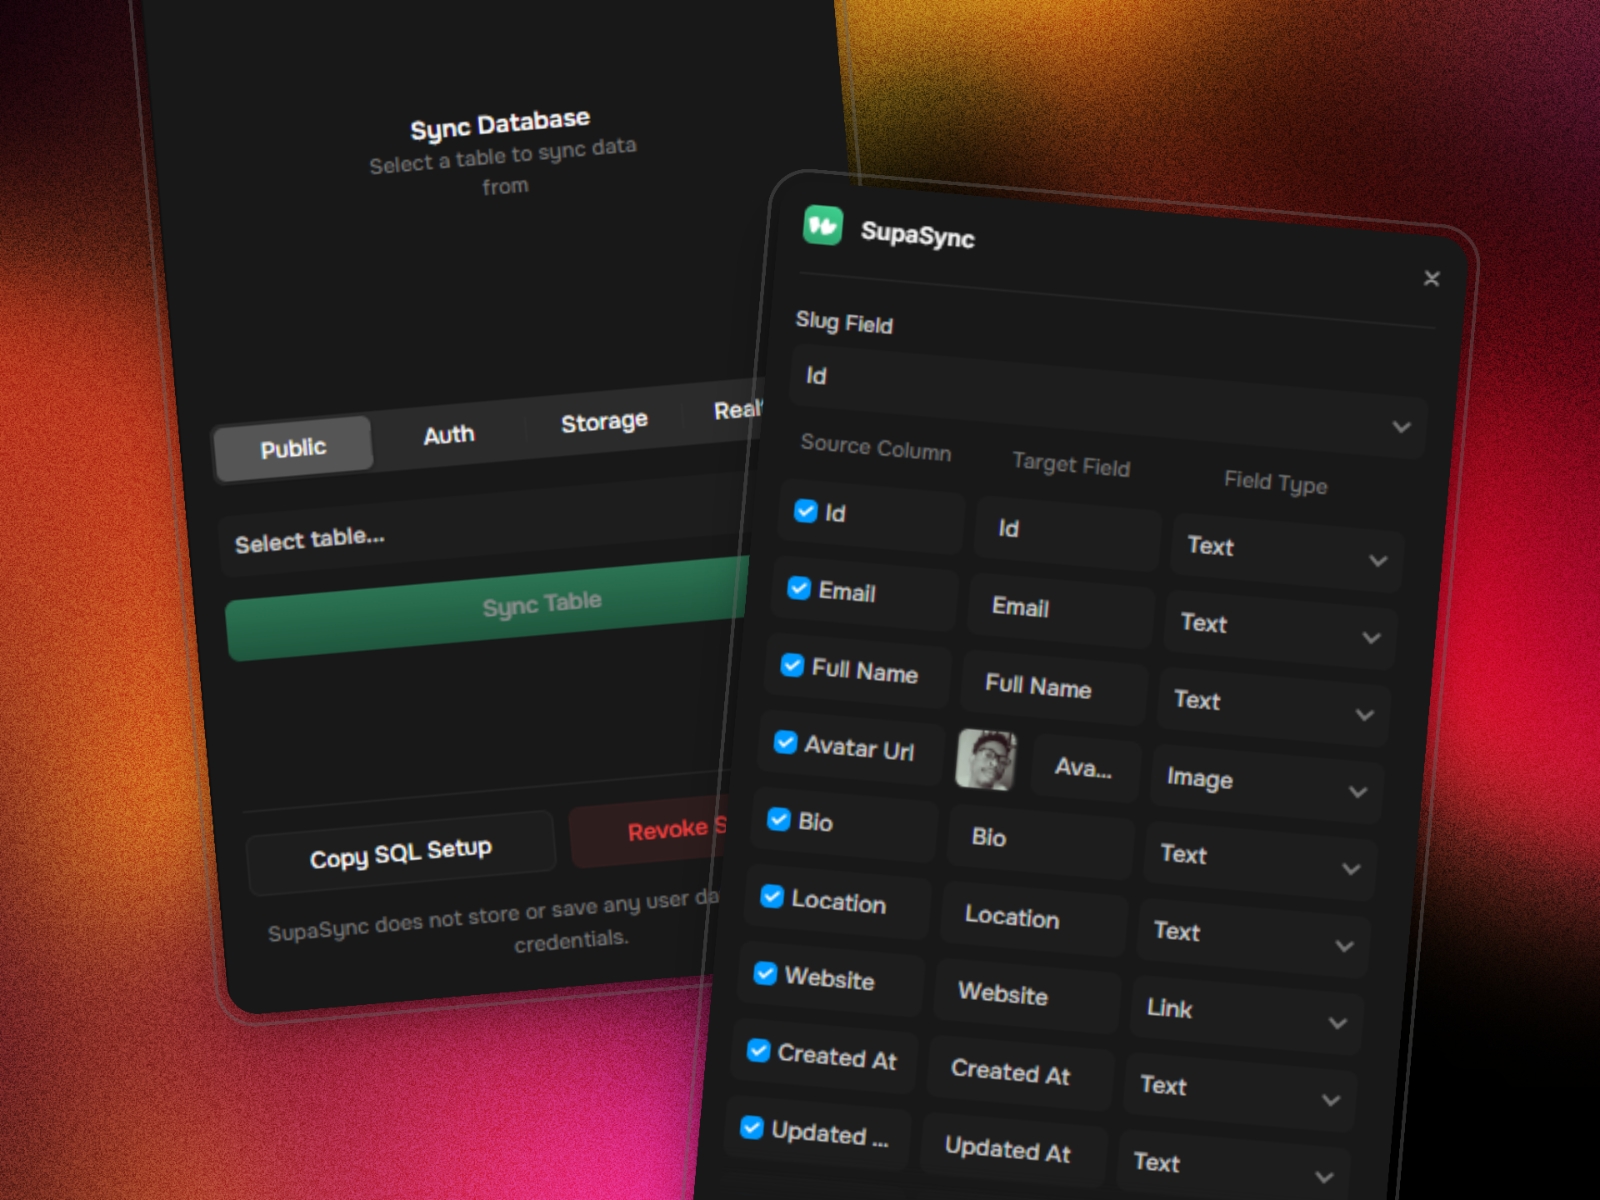Expand the Slug Field dropdown

point(1400,427)
